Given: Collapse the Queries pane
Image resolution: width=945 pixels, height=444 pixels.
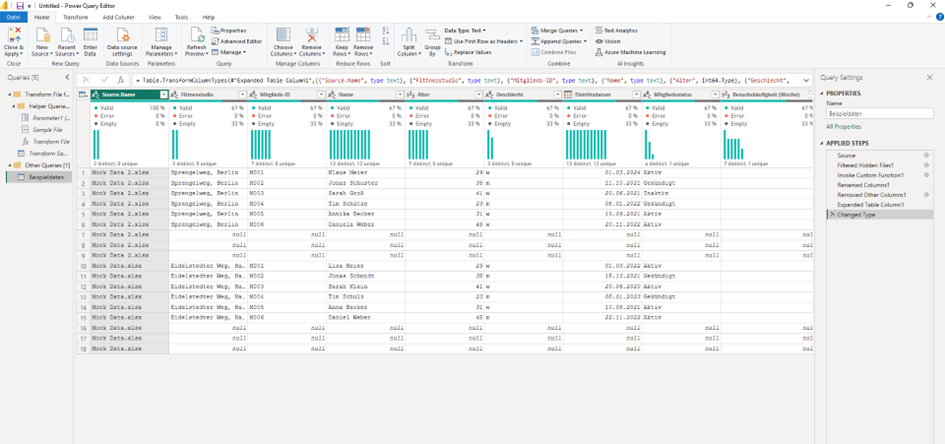Looking at the screenshot, I should (67, 78).
